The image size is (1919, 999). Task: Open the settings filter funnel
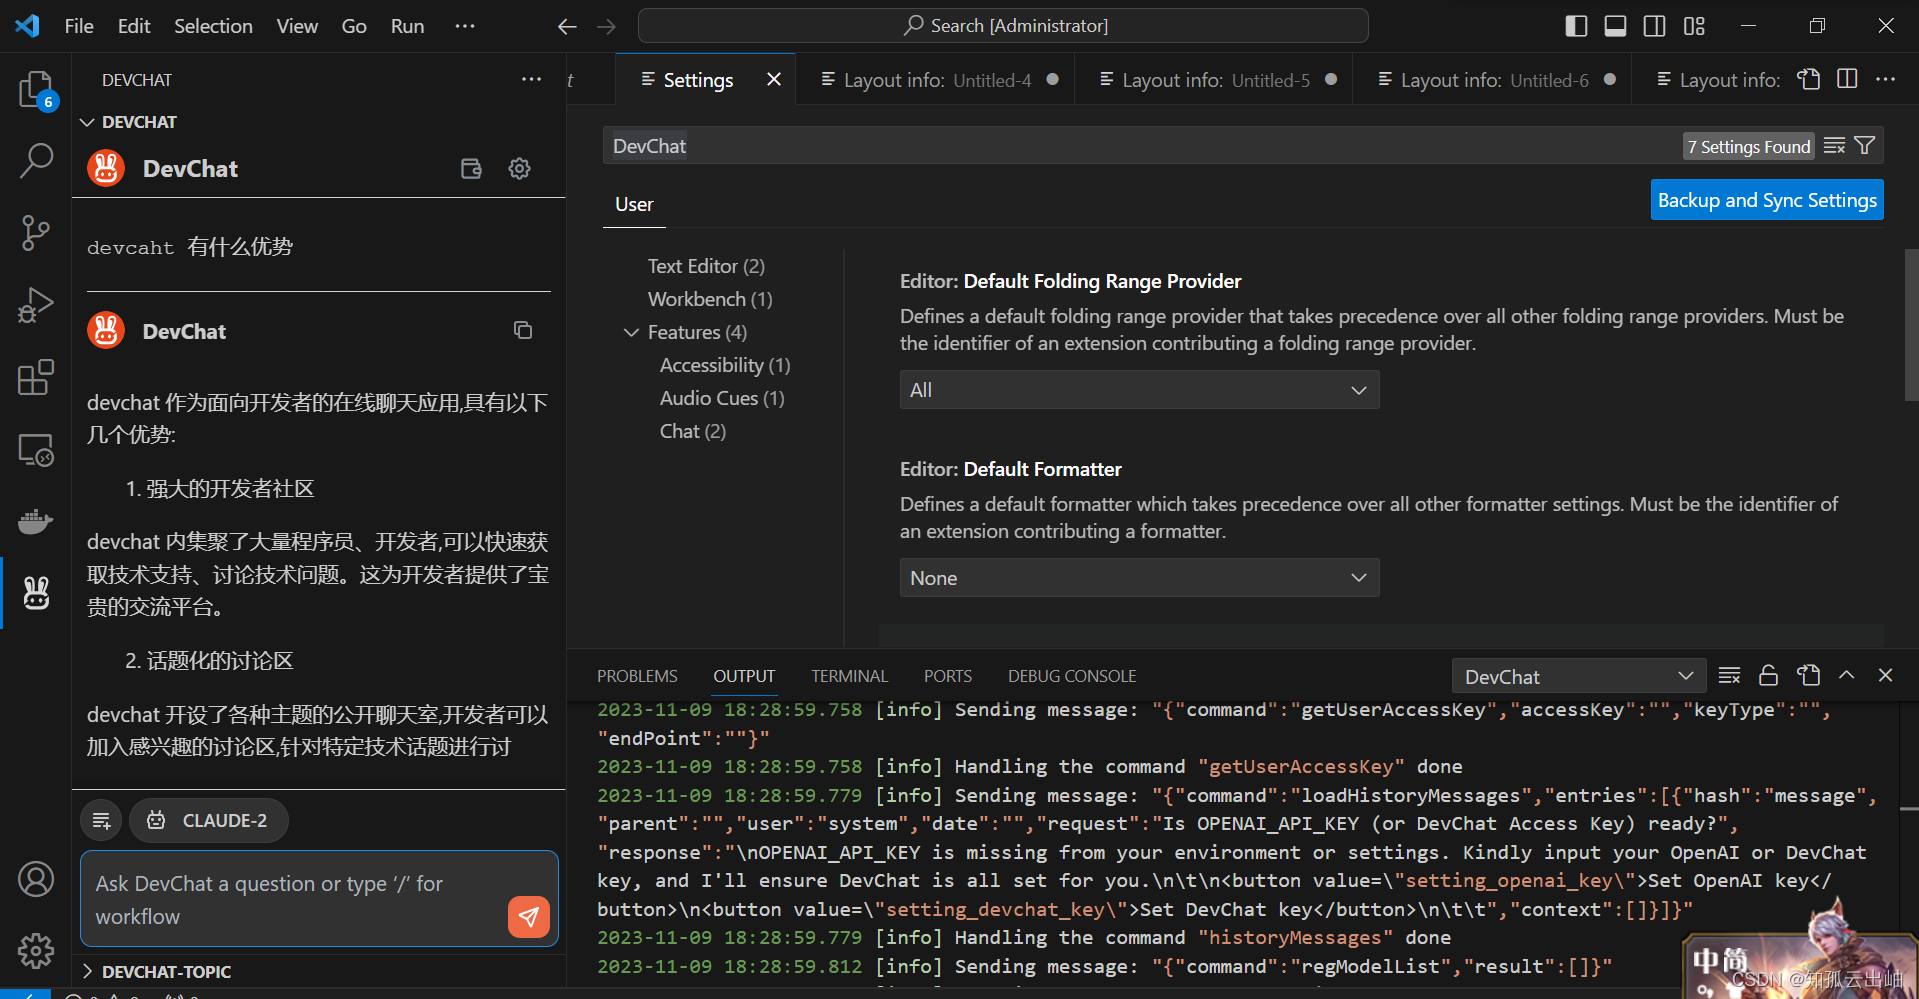coord(1865,146)
